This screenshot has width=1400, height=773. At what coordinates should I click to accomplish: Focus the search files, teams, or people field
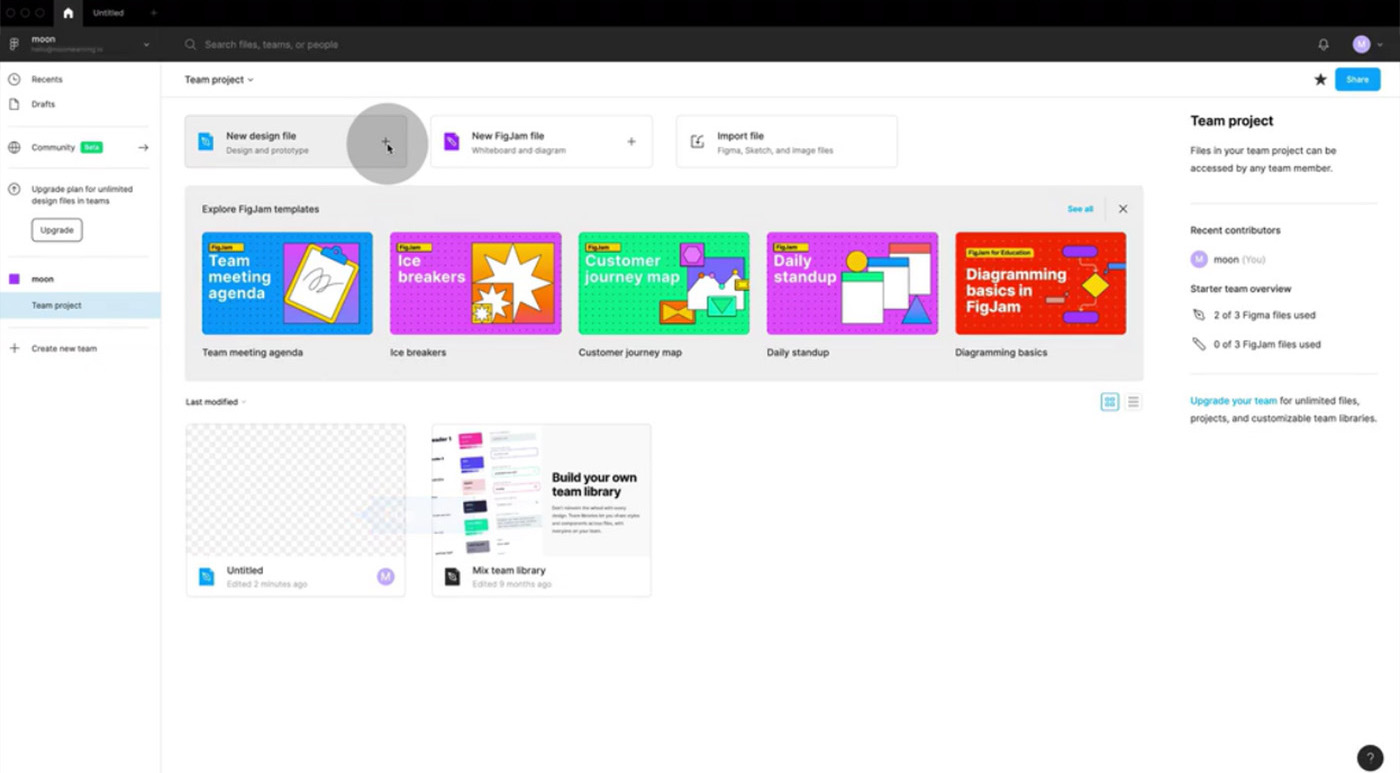(271, 45)
